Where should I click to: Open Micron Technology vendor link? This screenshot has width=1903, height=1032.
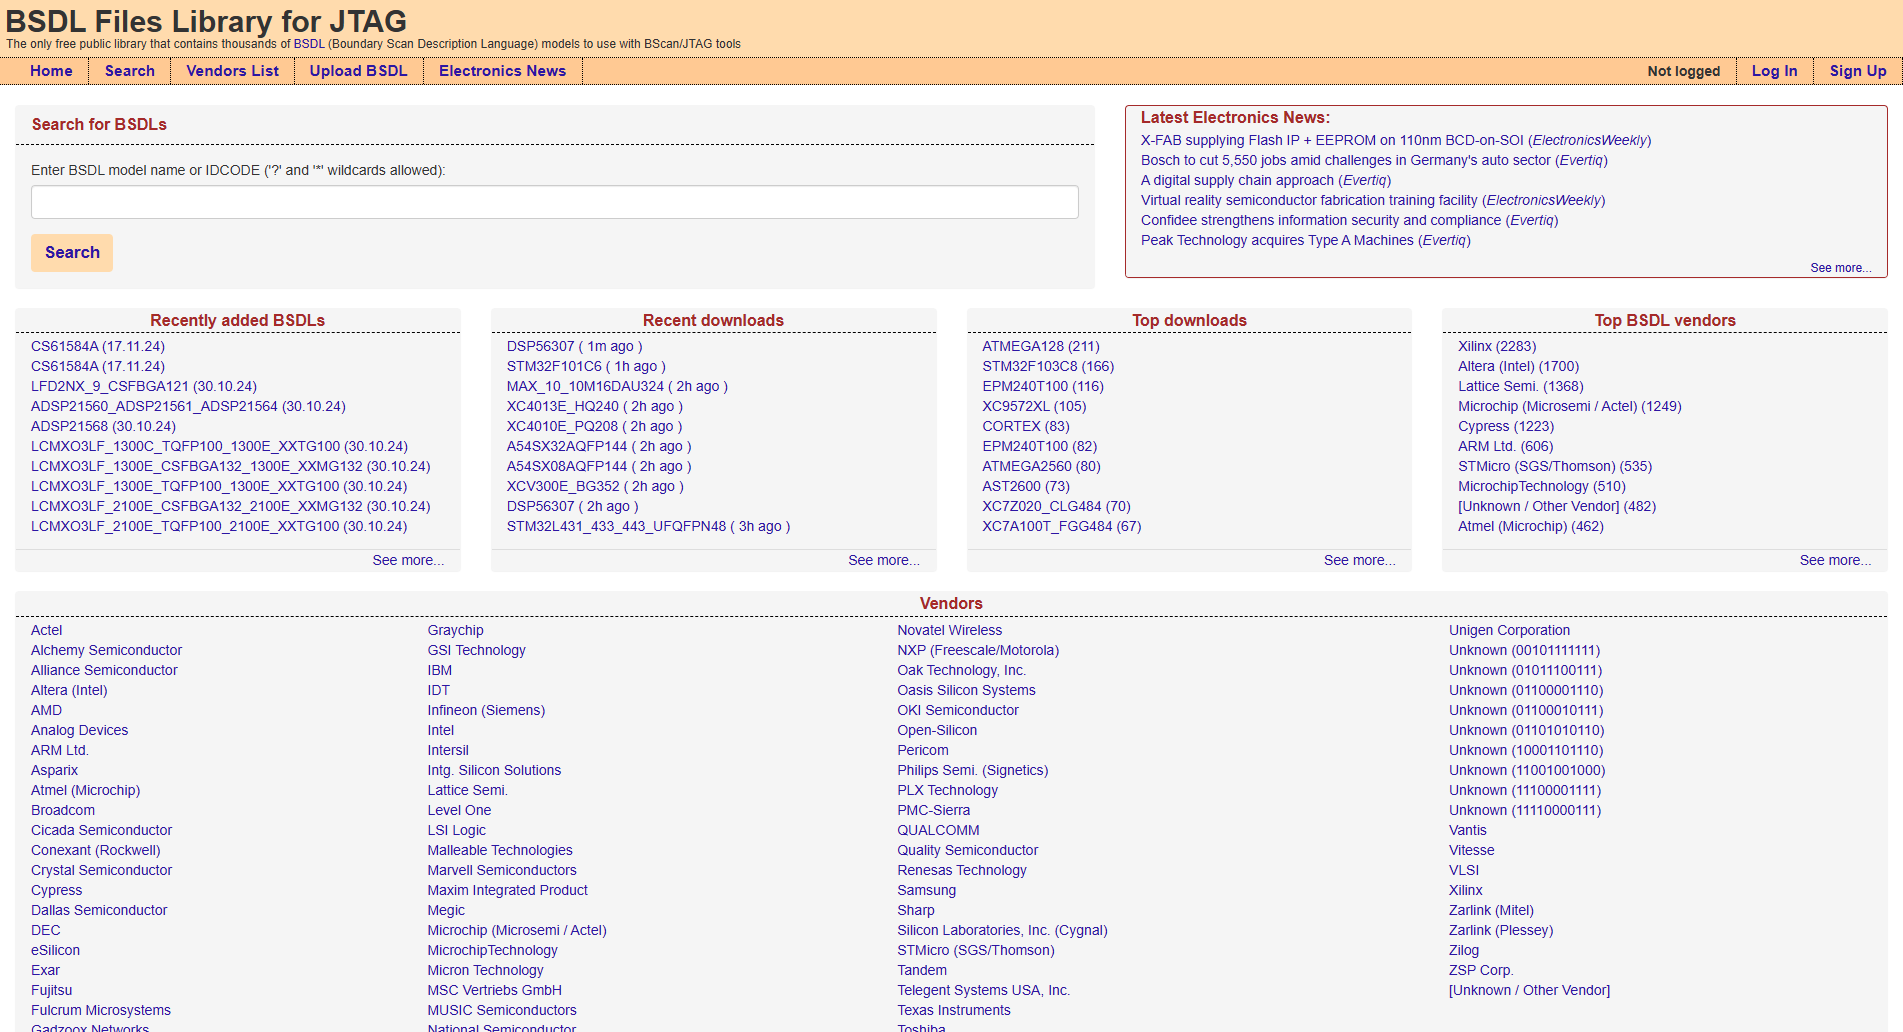(485, 970)
